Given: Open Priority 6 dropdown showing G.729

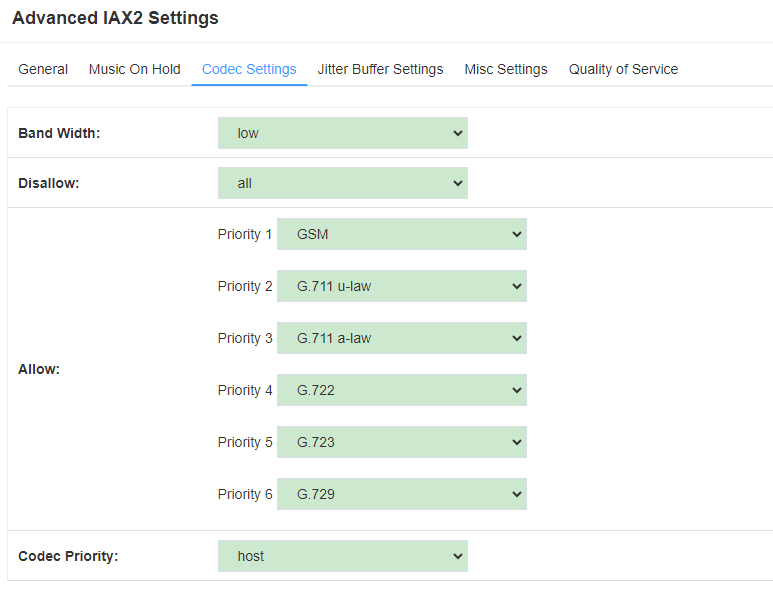Looking at the screenshot, I should coord(402,494).
